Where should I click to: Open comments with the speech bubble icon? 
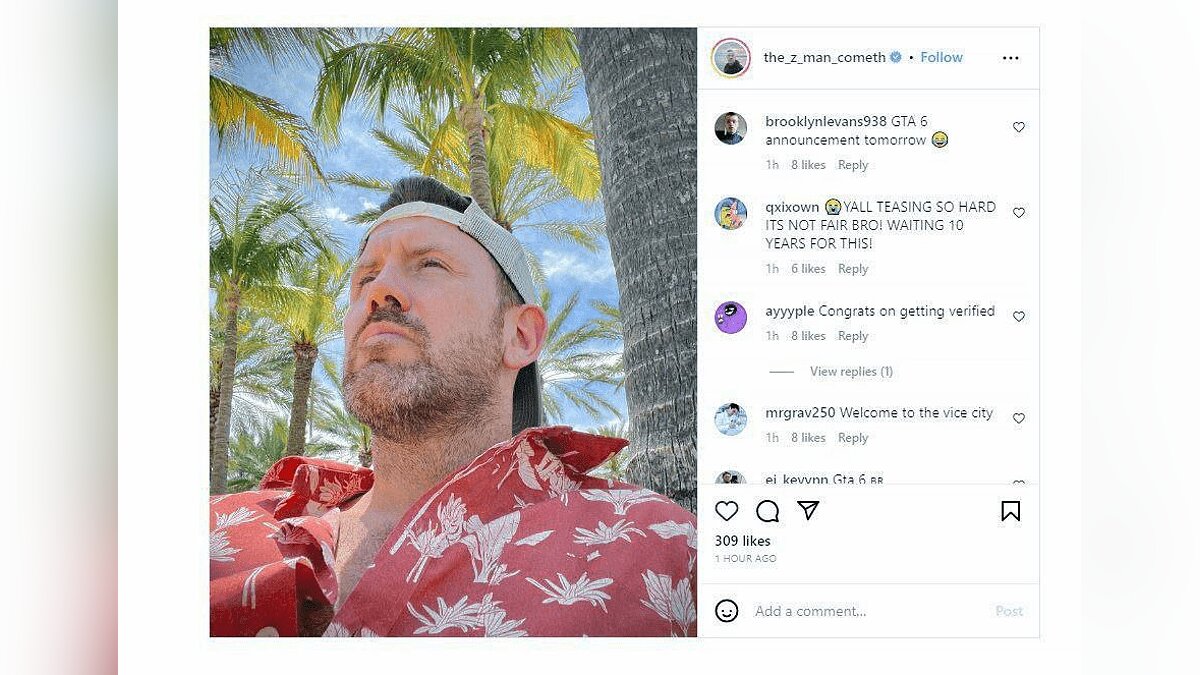point(768,511)
